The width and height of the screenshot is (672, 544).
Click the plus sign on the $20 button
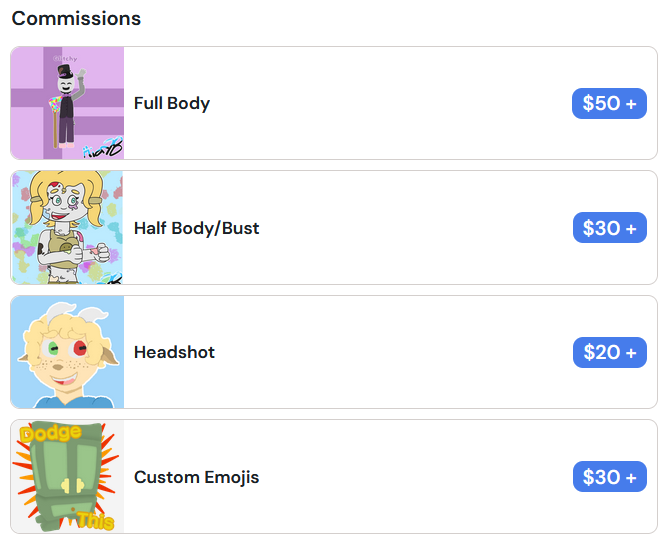pos(631,353)
